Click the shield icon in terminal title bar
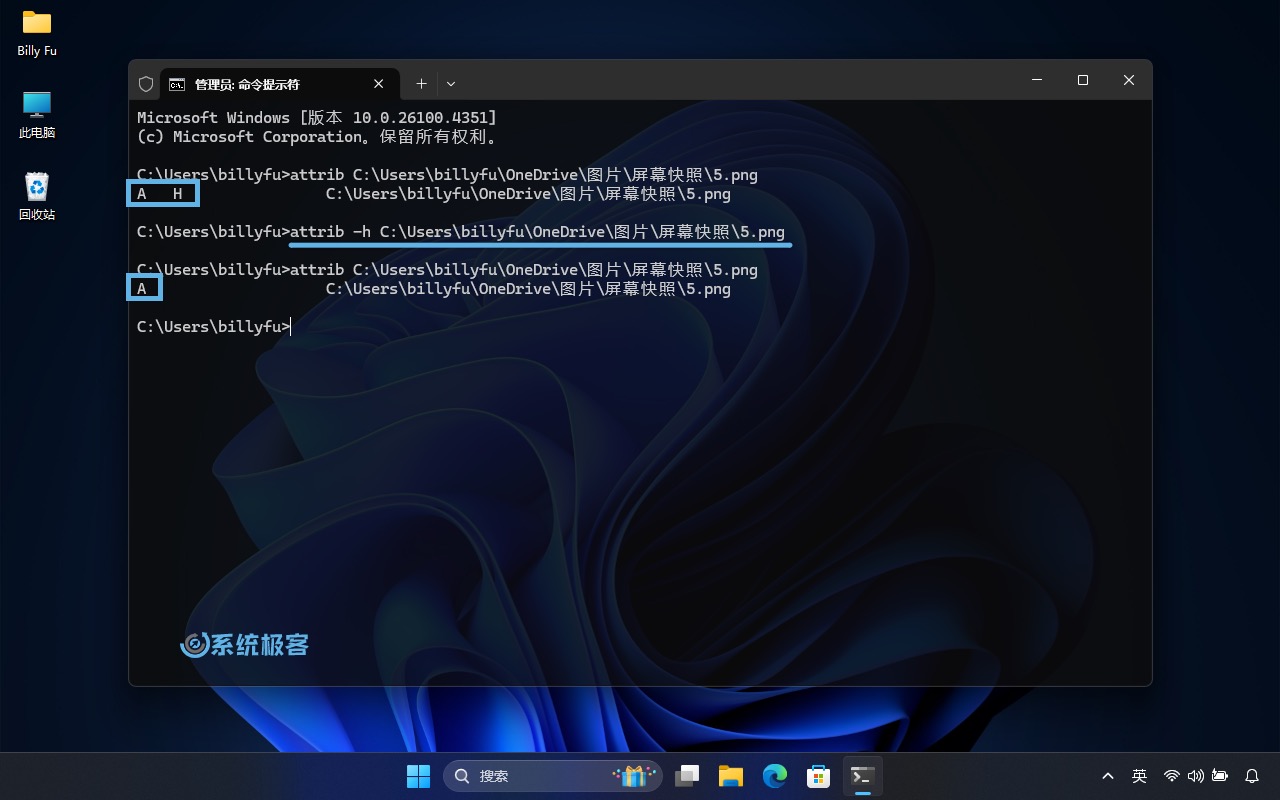The height and width of the screenshot is (800, 1280). 146,84
